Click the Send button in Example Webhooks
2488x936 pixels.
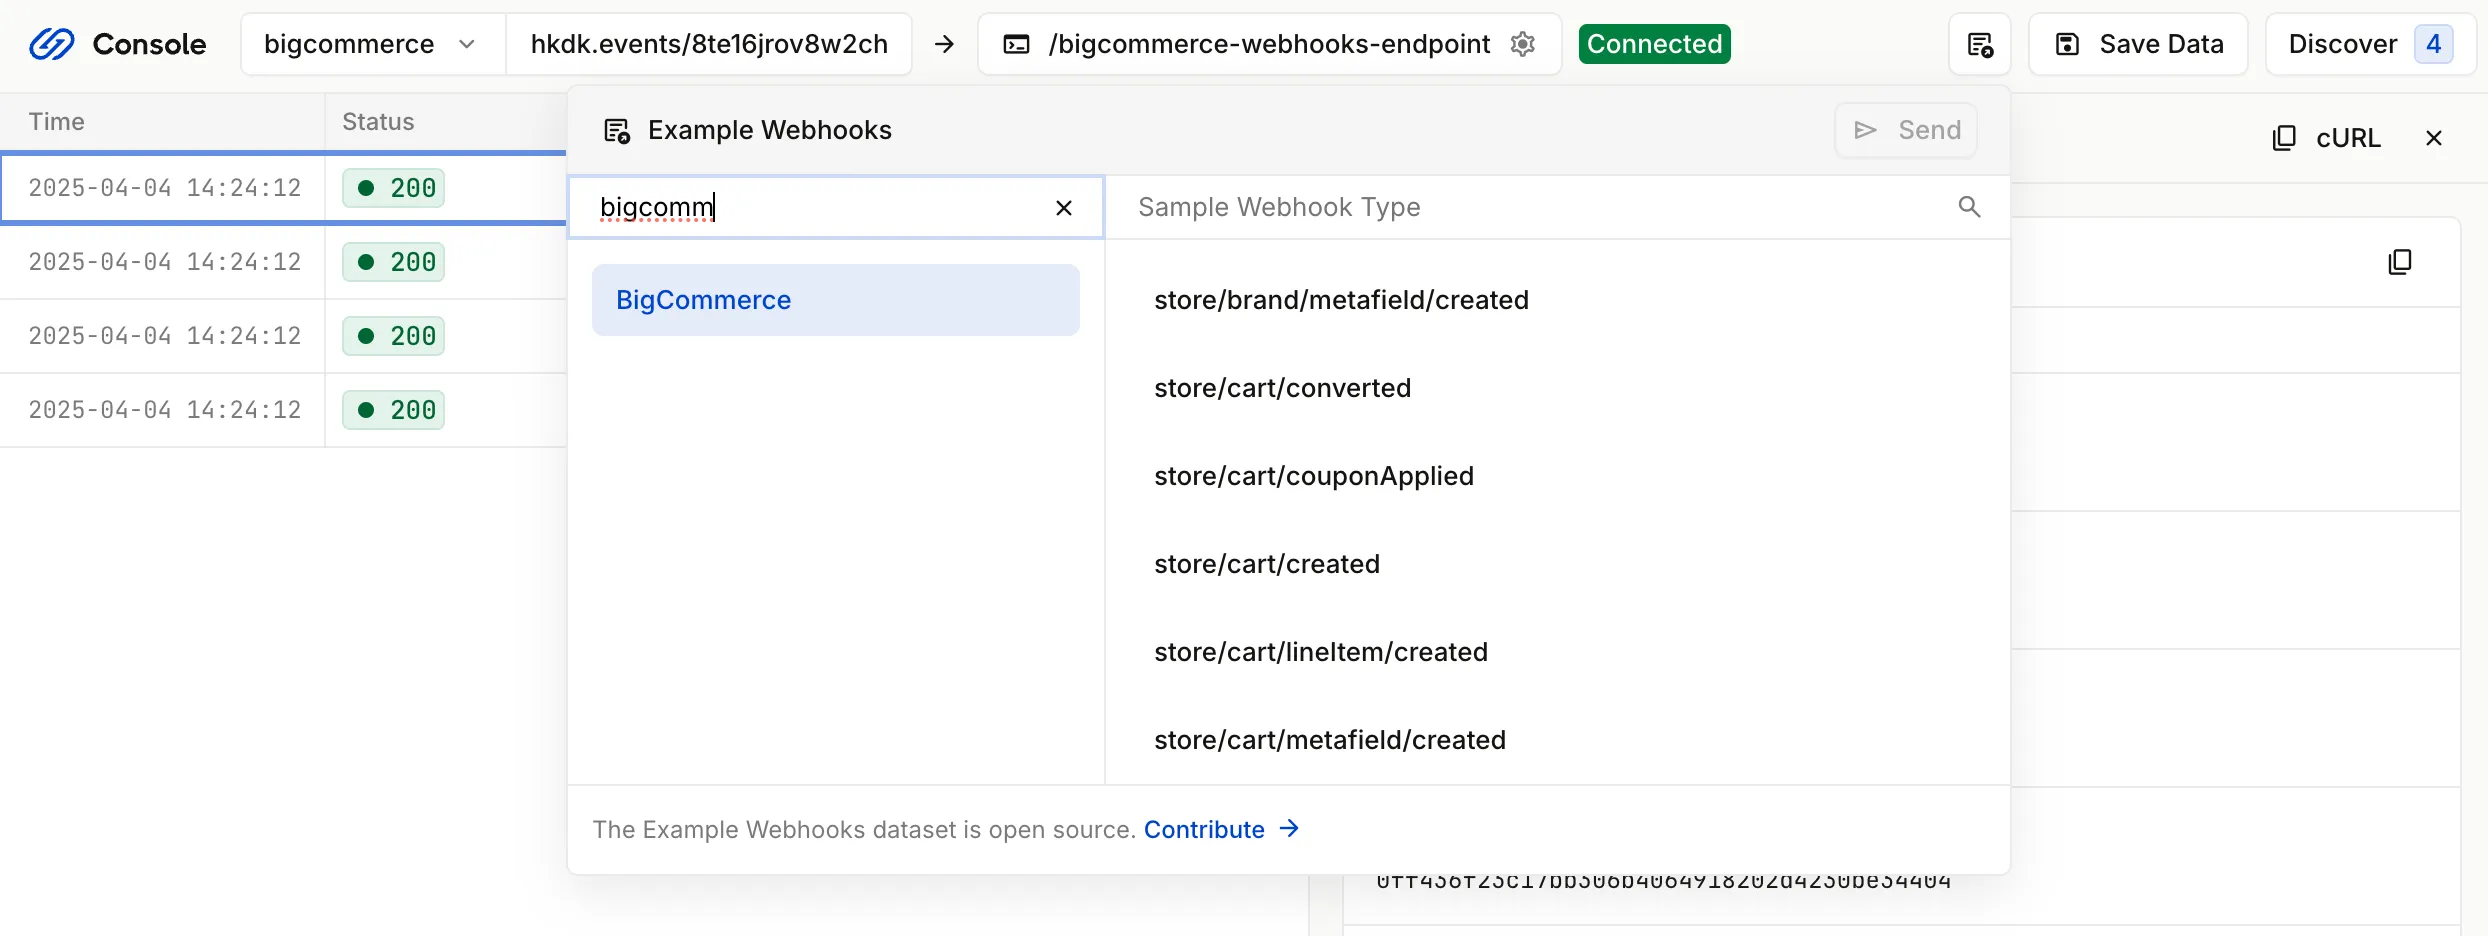click(1906, 130)
